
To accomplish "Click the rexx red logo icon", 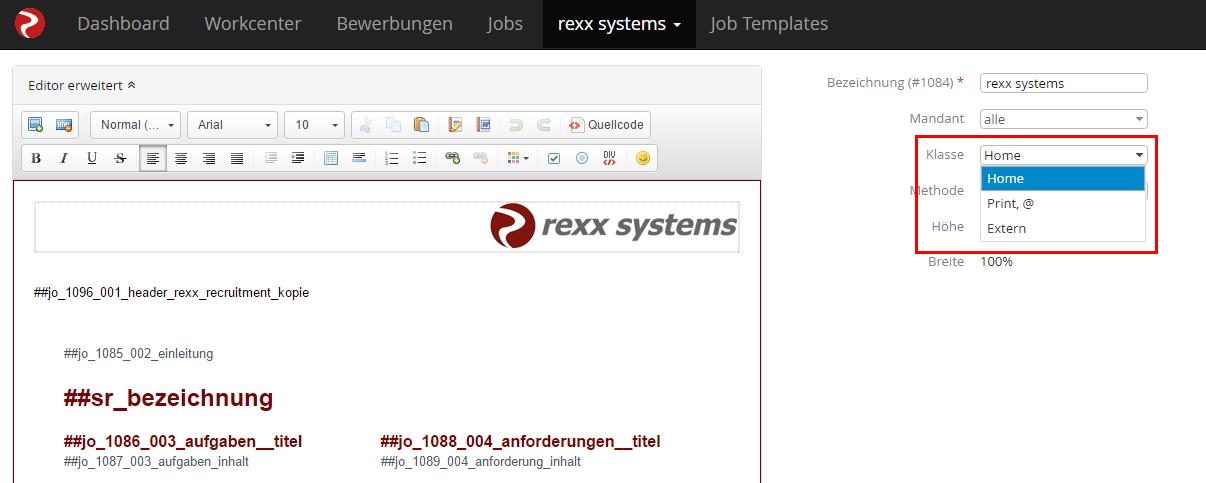I will coord(30,23).
